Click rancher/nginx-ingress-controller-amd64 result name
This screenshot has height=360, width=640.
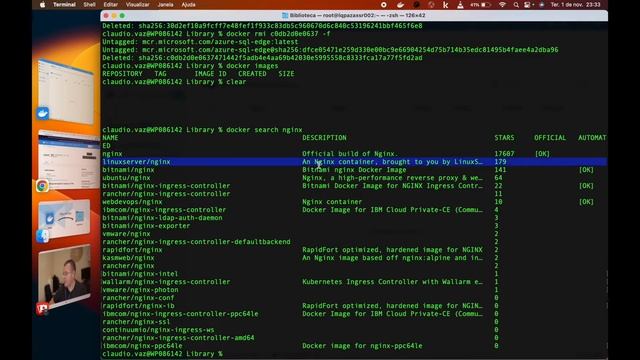point(178,338)
